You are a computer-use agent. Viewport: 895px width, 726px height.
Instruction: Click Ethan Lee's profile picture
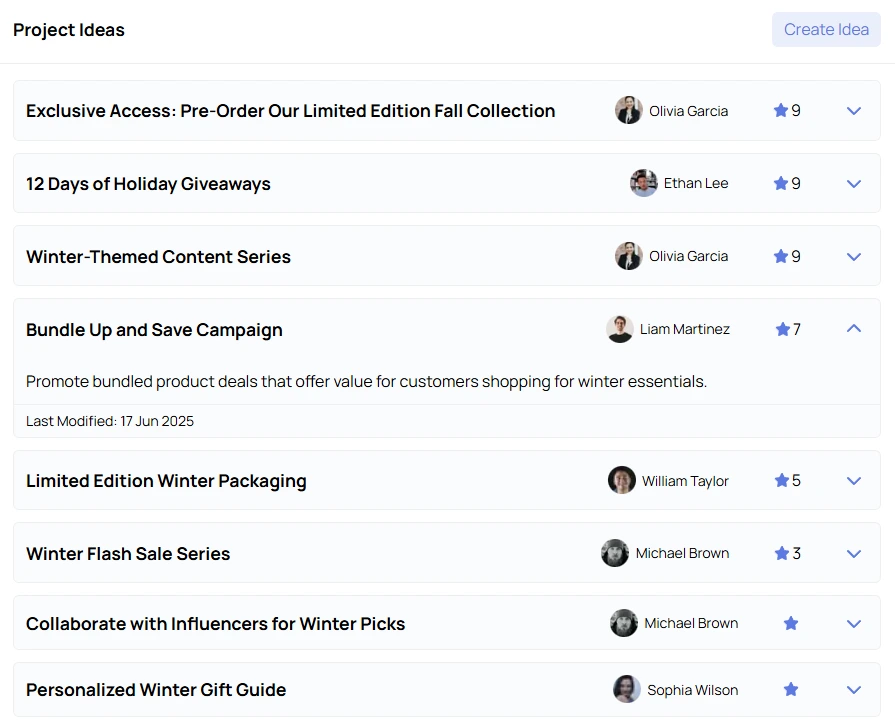pyautogui.click(x=643, y=183)
